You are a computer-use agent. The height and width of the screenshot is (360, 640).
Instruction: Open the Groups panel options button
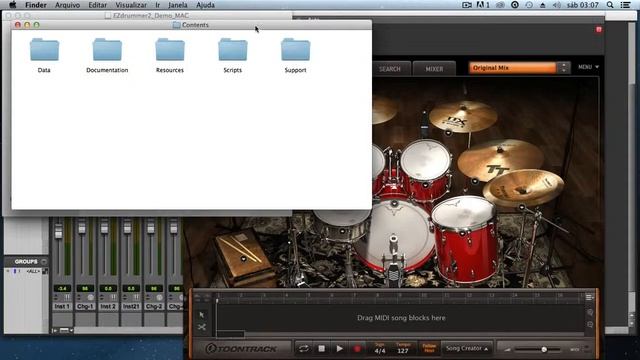coord(44,262)
